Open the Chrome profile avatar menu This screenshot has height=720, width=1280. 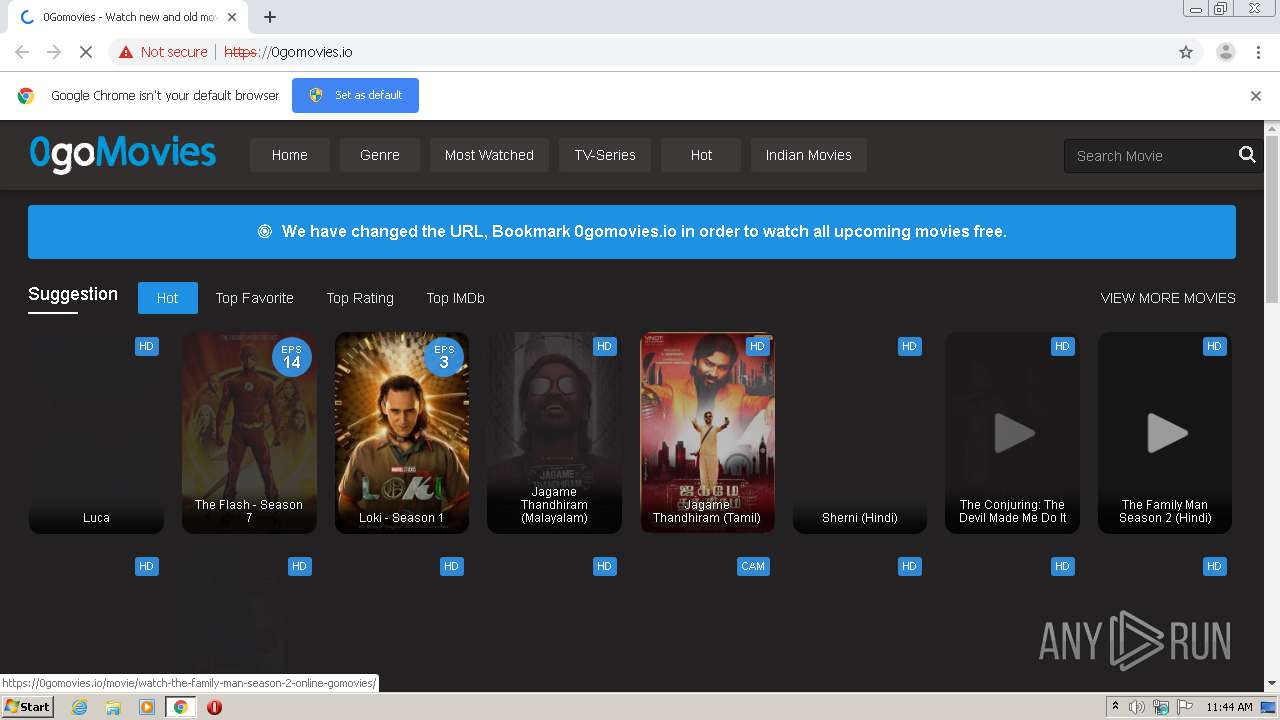tap(1225, 52)
